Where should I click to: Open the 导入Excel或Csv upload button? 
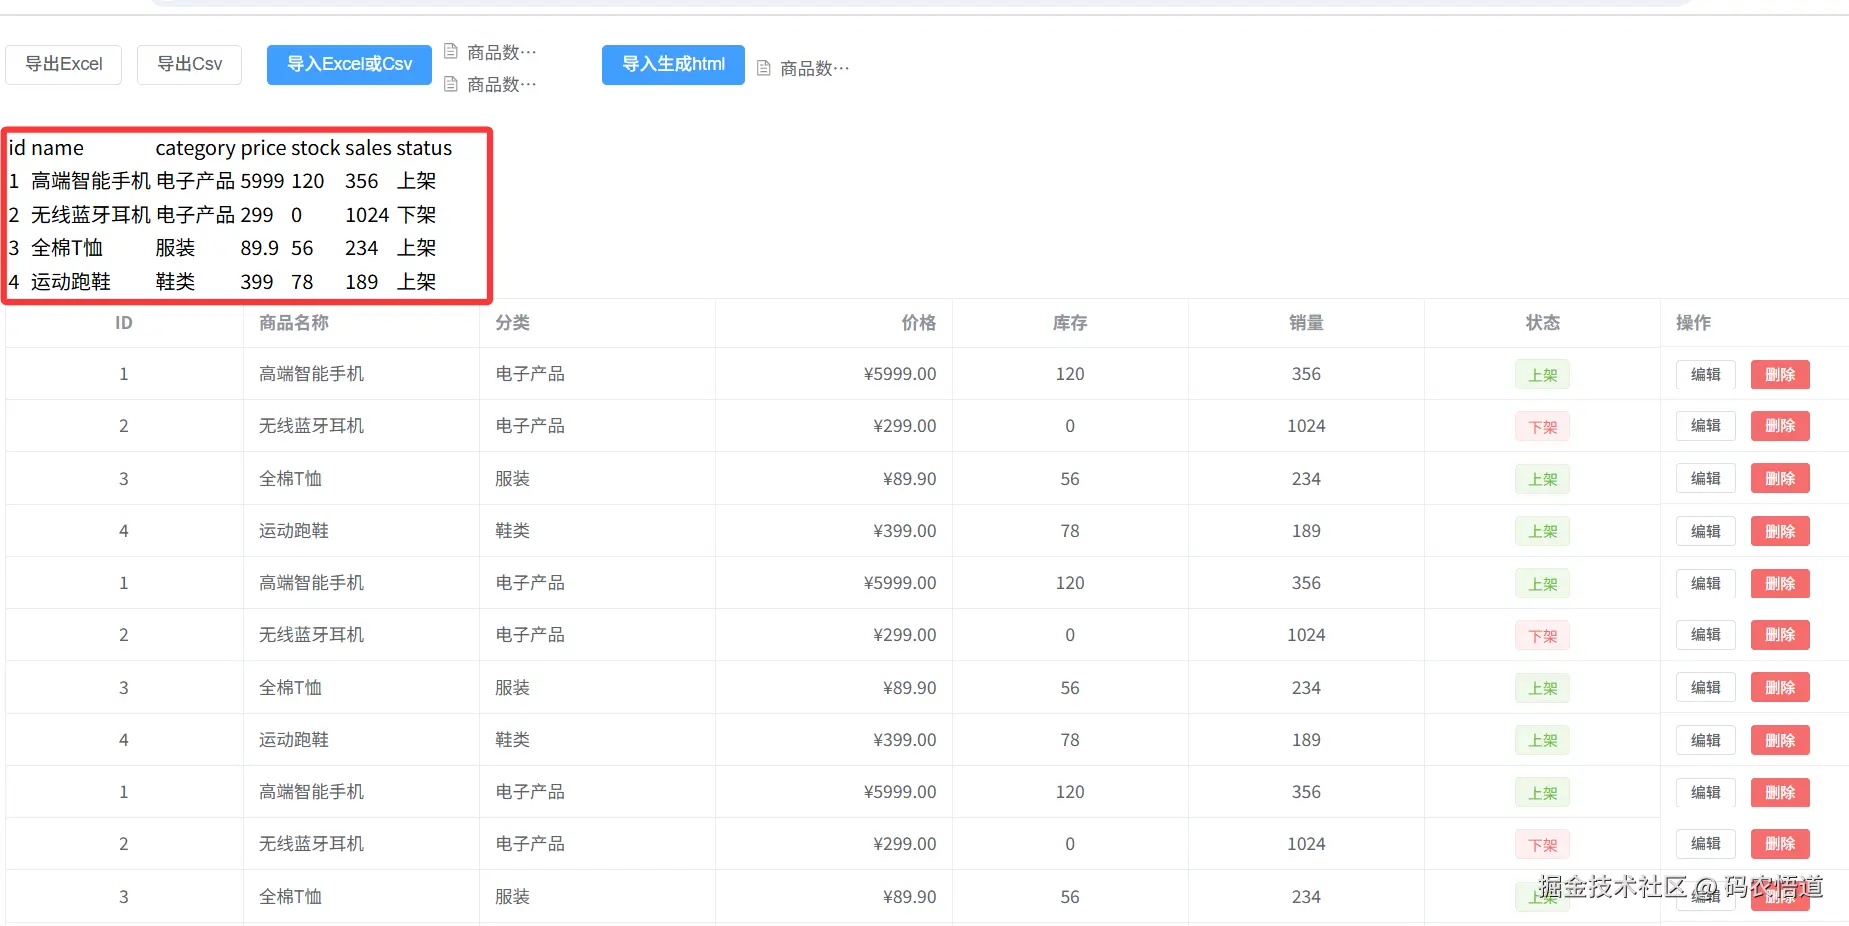349,65
